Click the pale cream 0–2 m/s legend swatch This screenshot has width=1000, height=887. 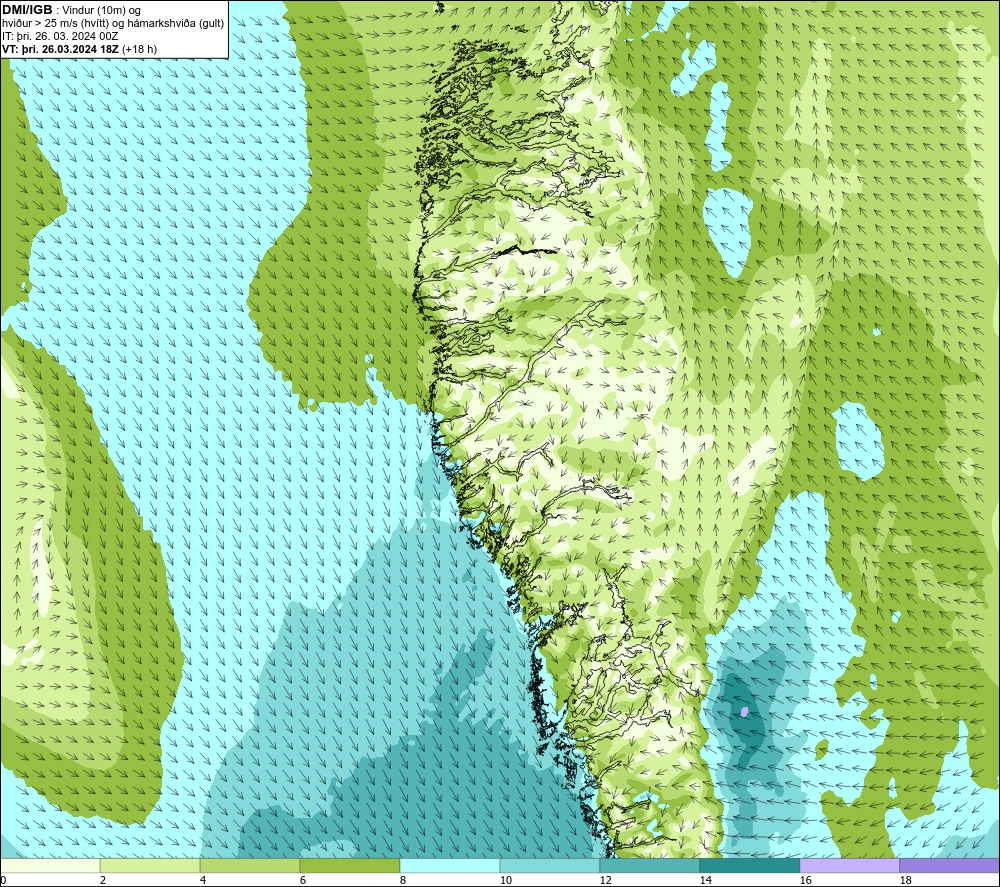pyautogui.click(x=50, y=866)
